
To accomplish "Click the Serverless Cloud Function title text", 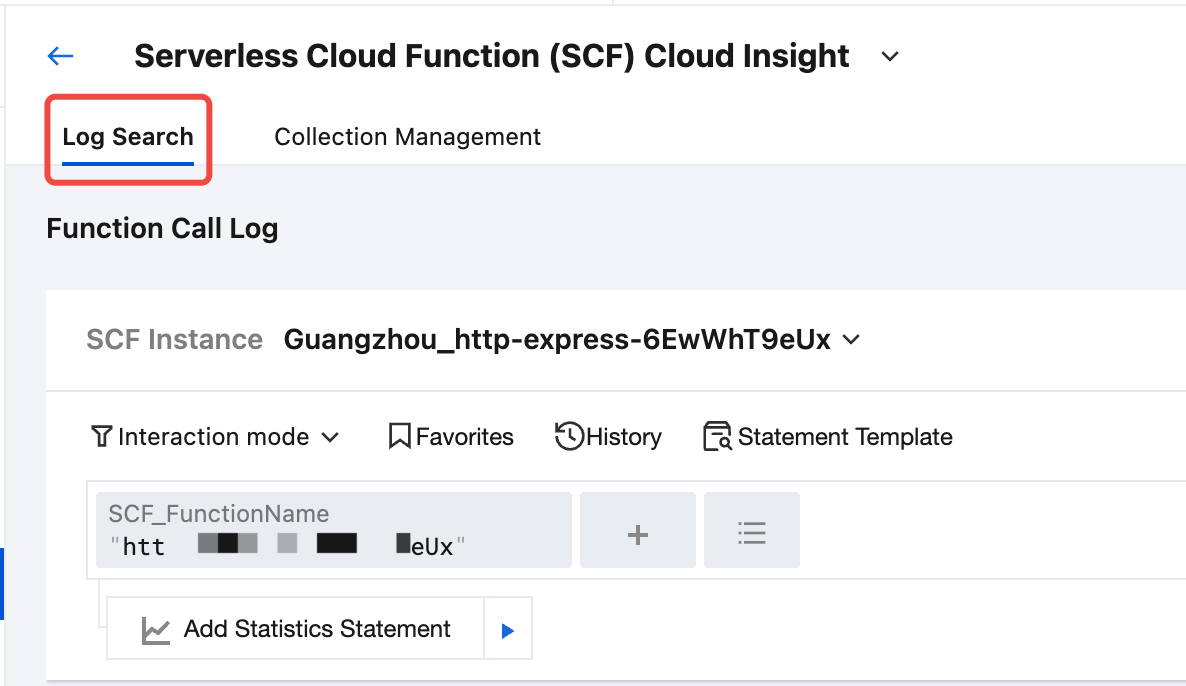I will coord(491,57).
